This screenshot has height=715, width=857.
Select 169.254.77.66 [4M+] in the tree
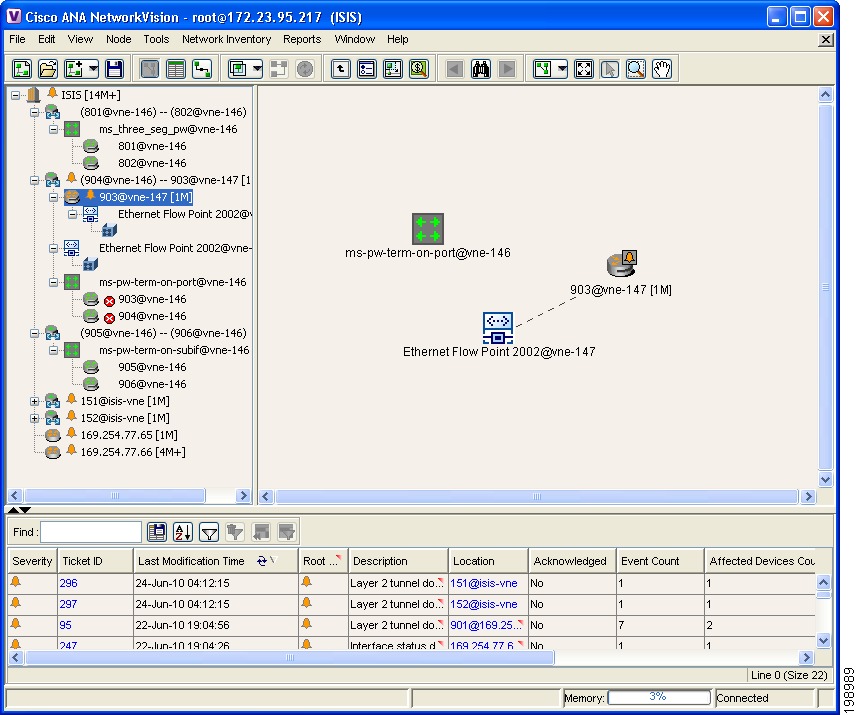(133, 452)
